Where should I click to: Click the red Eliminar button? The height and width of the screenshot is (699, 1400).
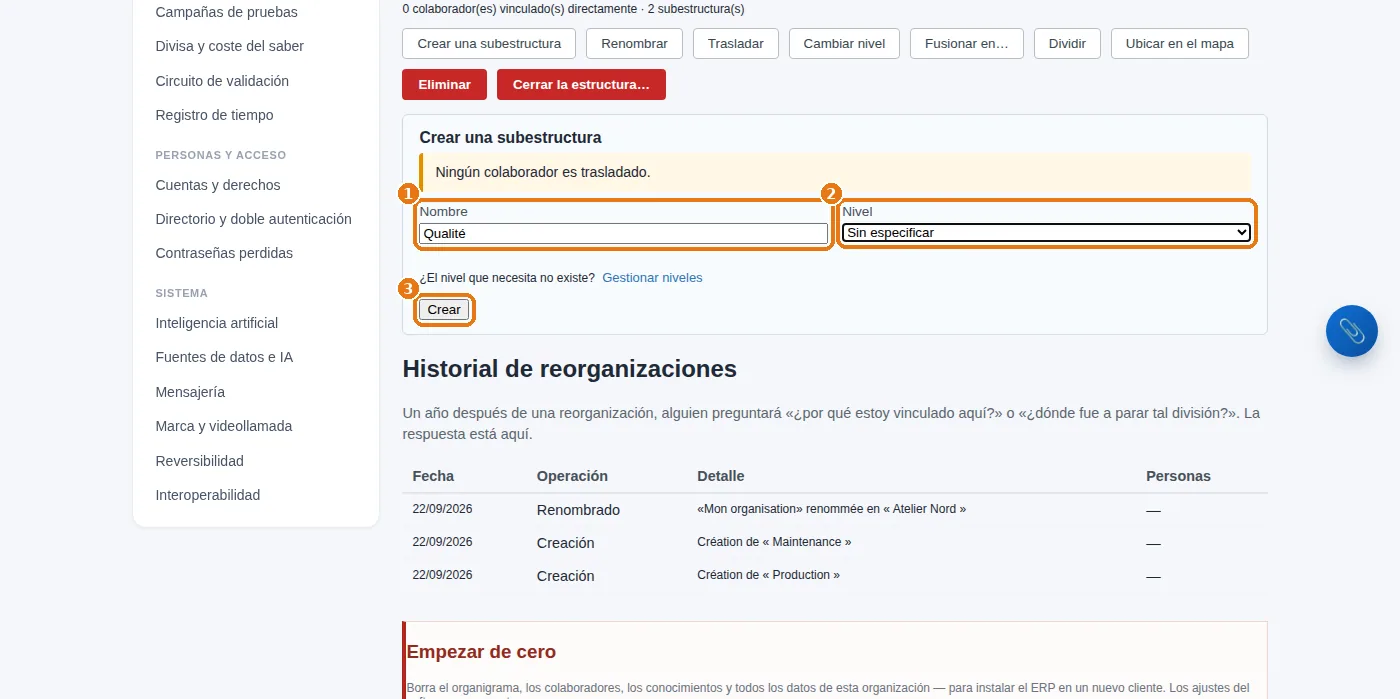(x=444, y=85)
